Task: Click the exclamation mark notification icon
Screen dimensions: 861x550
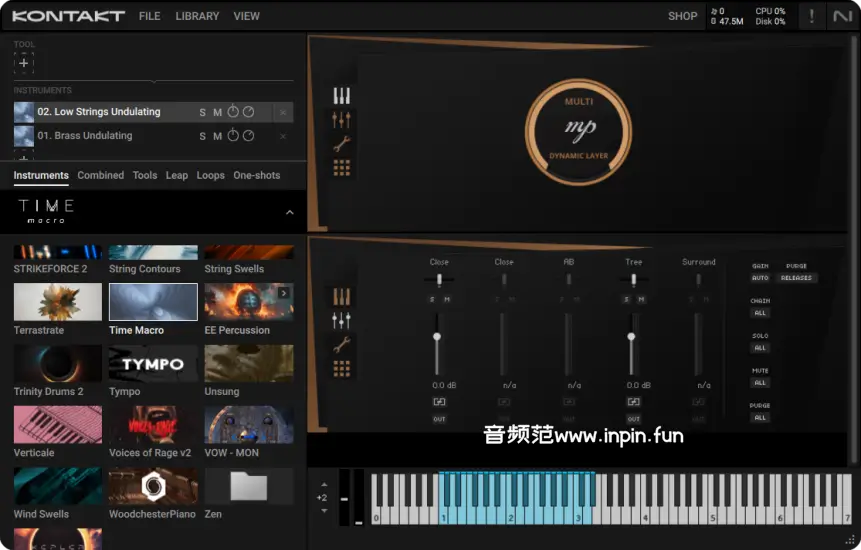Action: click(x=811, y=16)
